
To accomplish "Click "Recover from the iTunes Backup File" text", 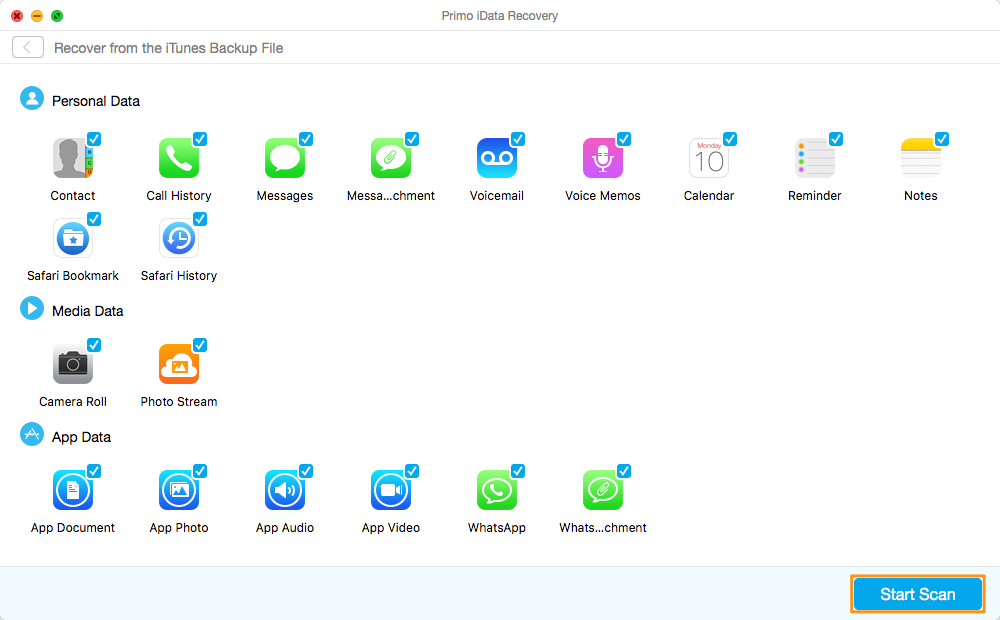I will pyautogui.click(x=168, y=48).
